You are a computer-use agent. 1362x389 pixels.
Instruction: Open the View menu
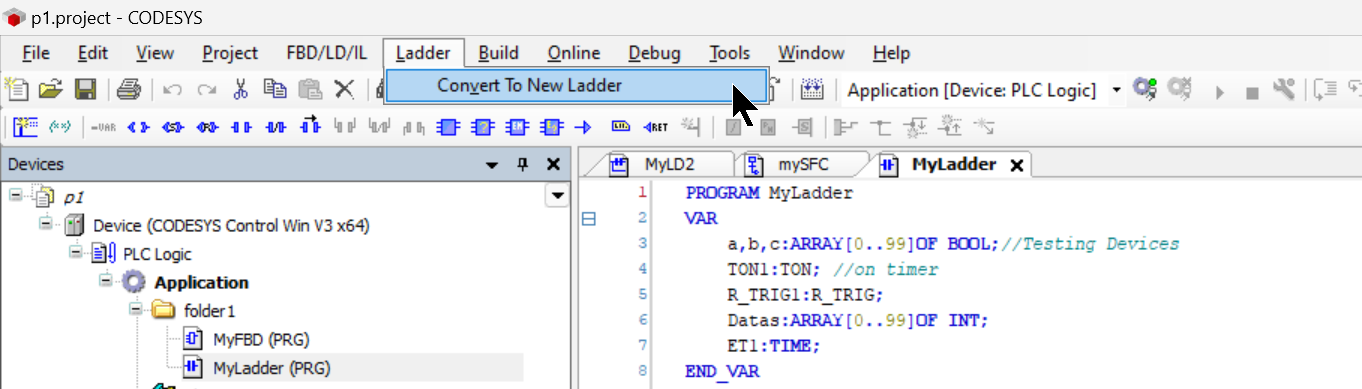pos(155,53)
